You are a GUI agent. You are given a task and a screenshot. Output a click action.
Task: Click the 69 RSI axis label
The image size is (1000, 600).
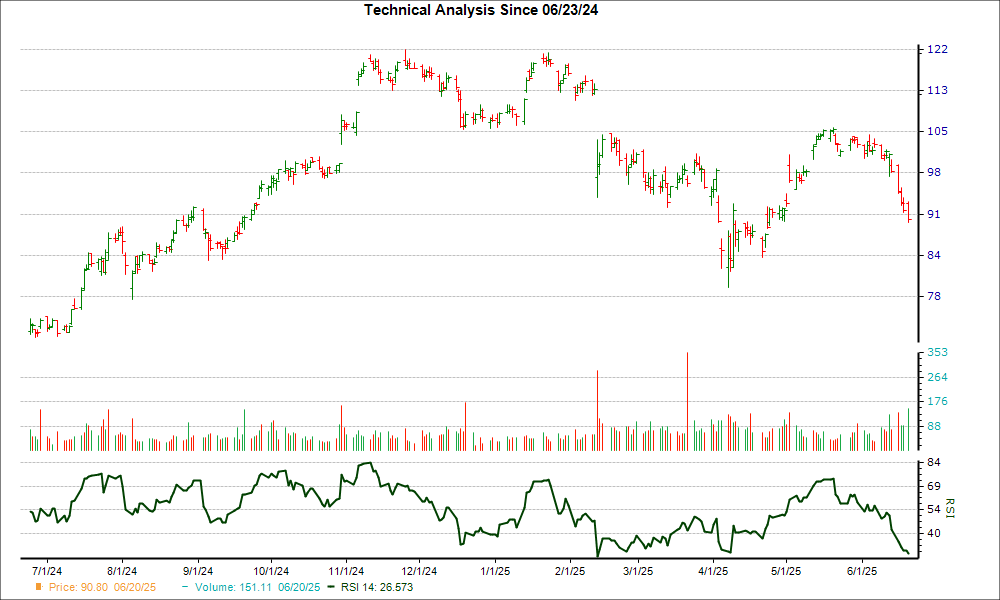[934, 487]
